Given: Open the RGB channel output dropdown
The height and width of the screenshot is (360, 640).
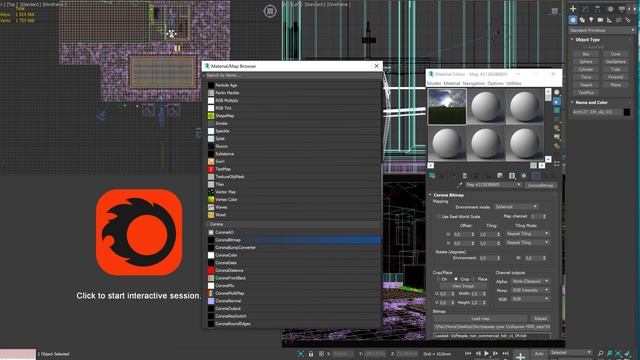Looking at the screenshot, I should point(531,299).
